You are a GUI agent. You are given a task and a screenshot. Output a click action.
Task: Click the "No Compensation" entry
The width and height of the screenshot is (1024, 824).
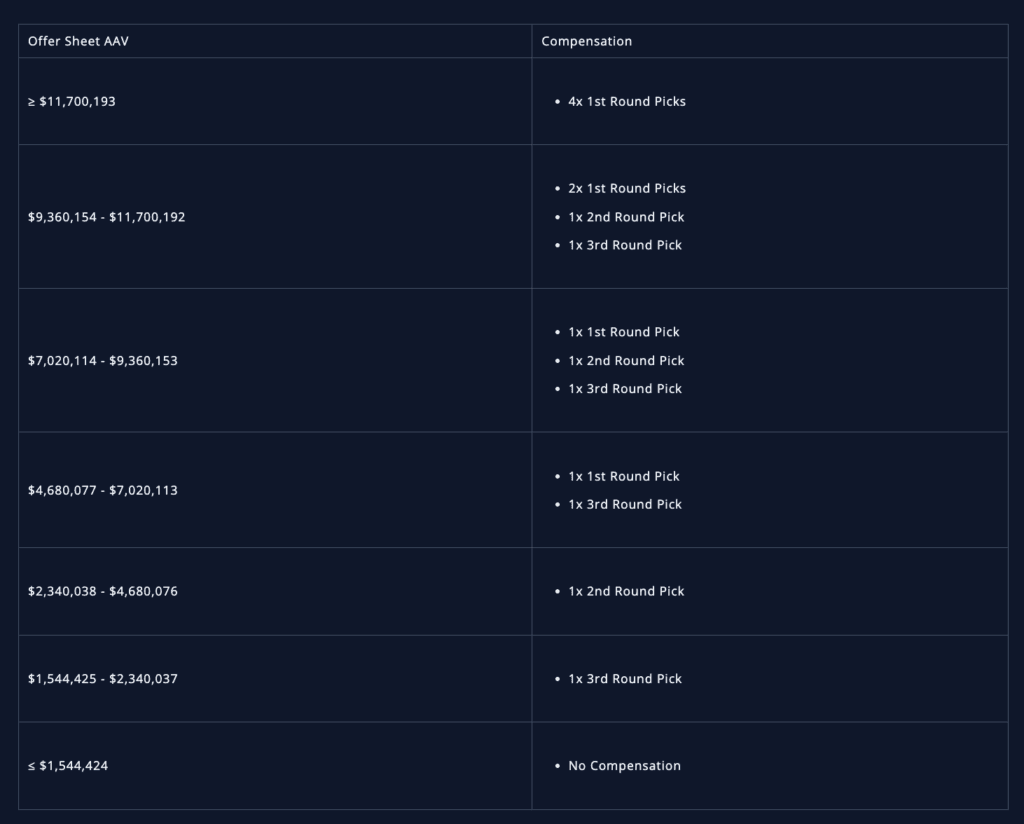click(624, 766)
